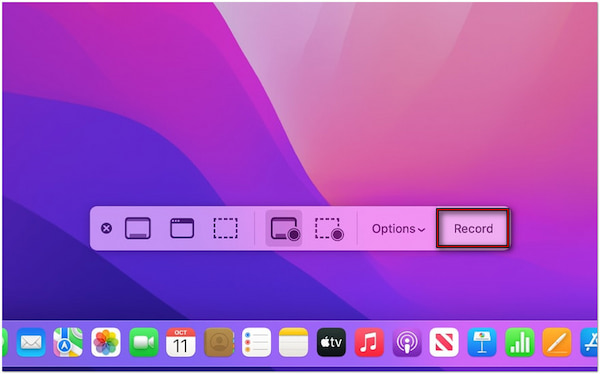Select Capture Entire Screen icon
Screen dimensions: 600x374
138,228
